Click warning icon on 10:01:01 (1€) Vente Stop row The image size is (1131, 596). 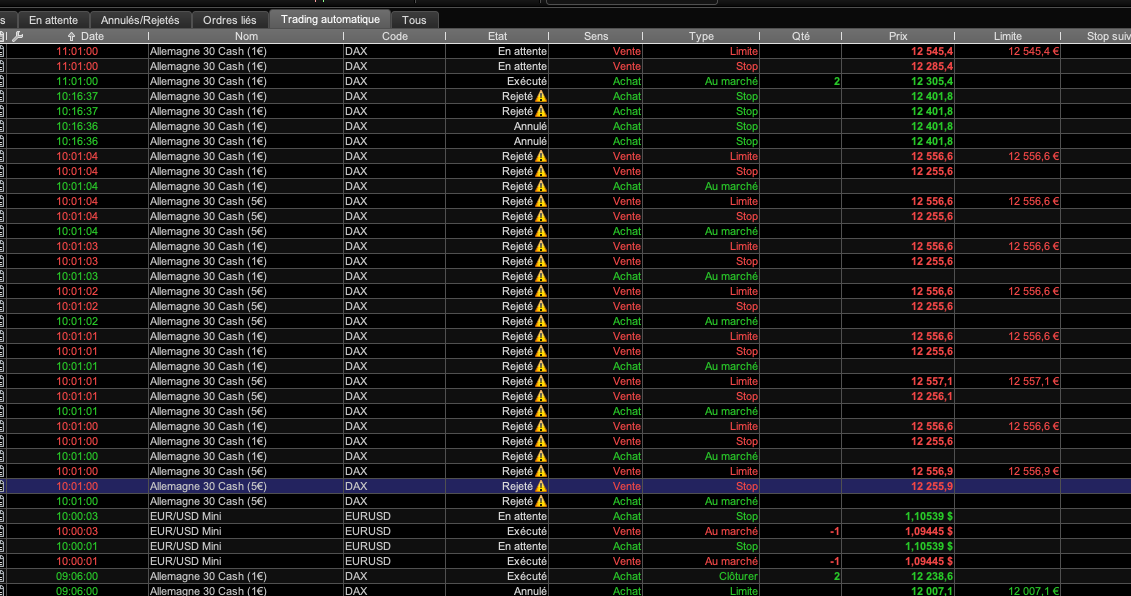tap(541, 351)
